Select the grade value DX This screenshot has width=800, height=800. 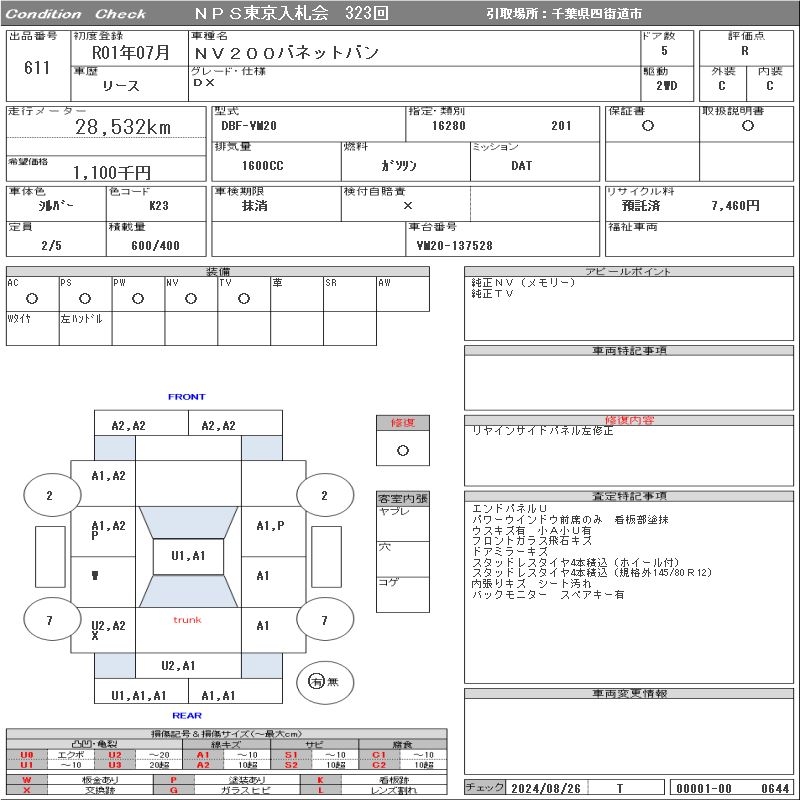point(204,82)
